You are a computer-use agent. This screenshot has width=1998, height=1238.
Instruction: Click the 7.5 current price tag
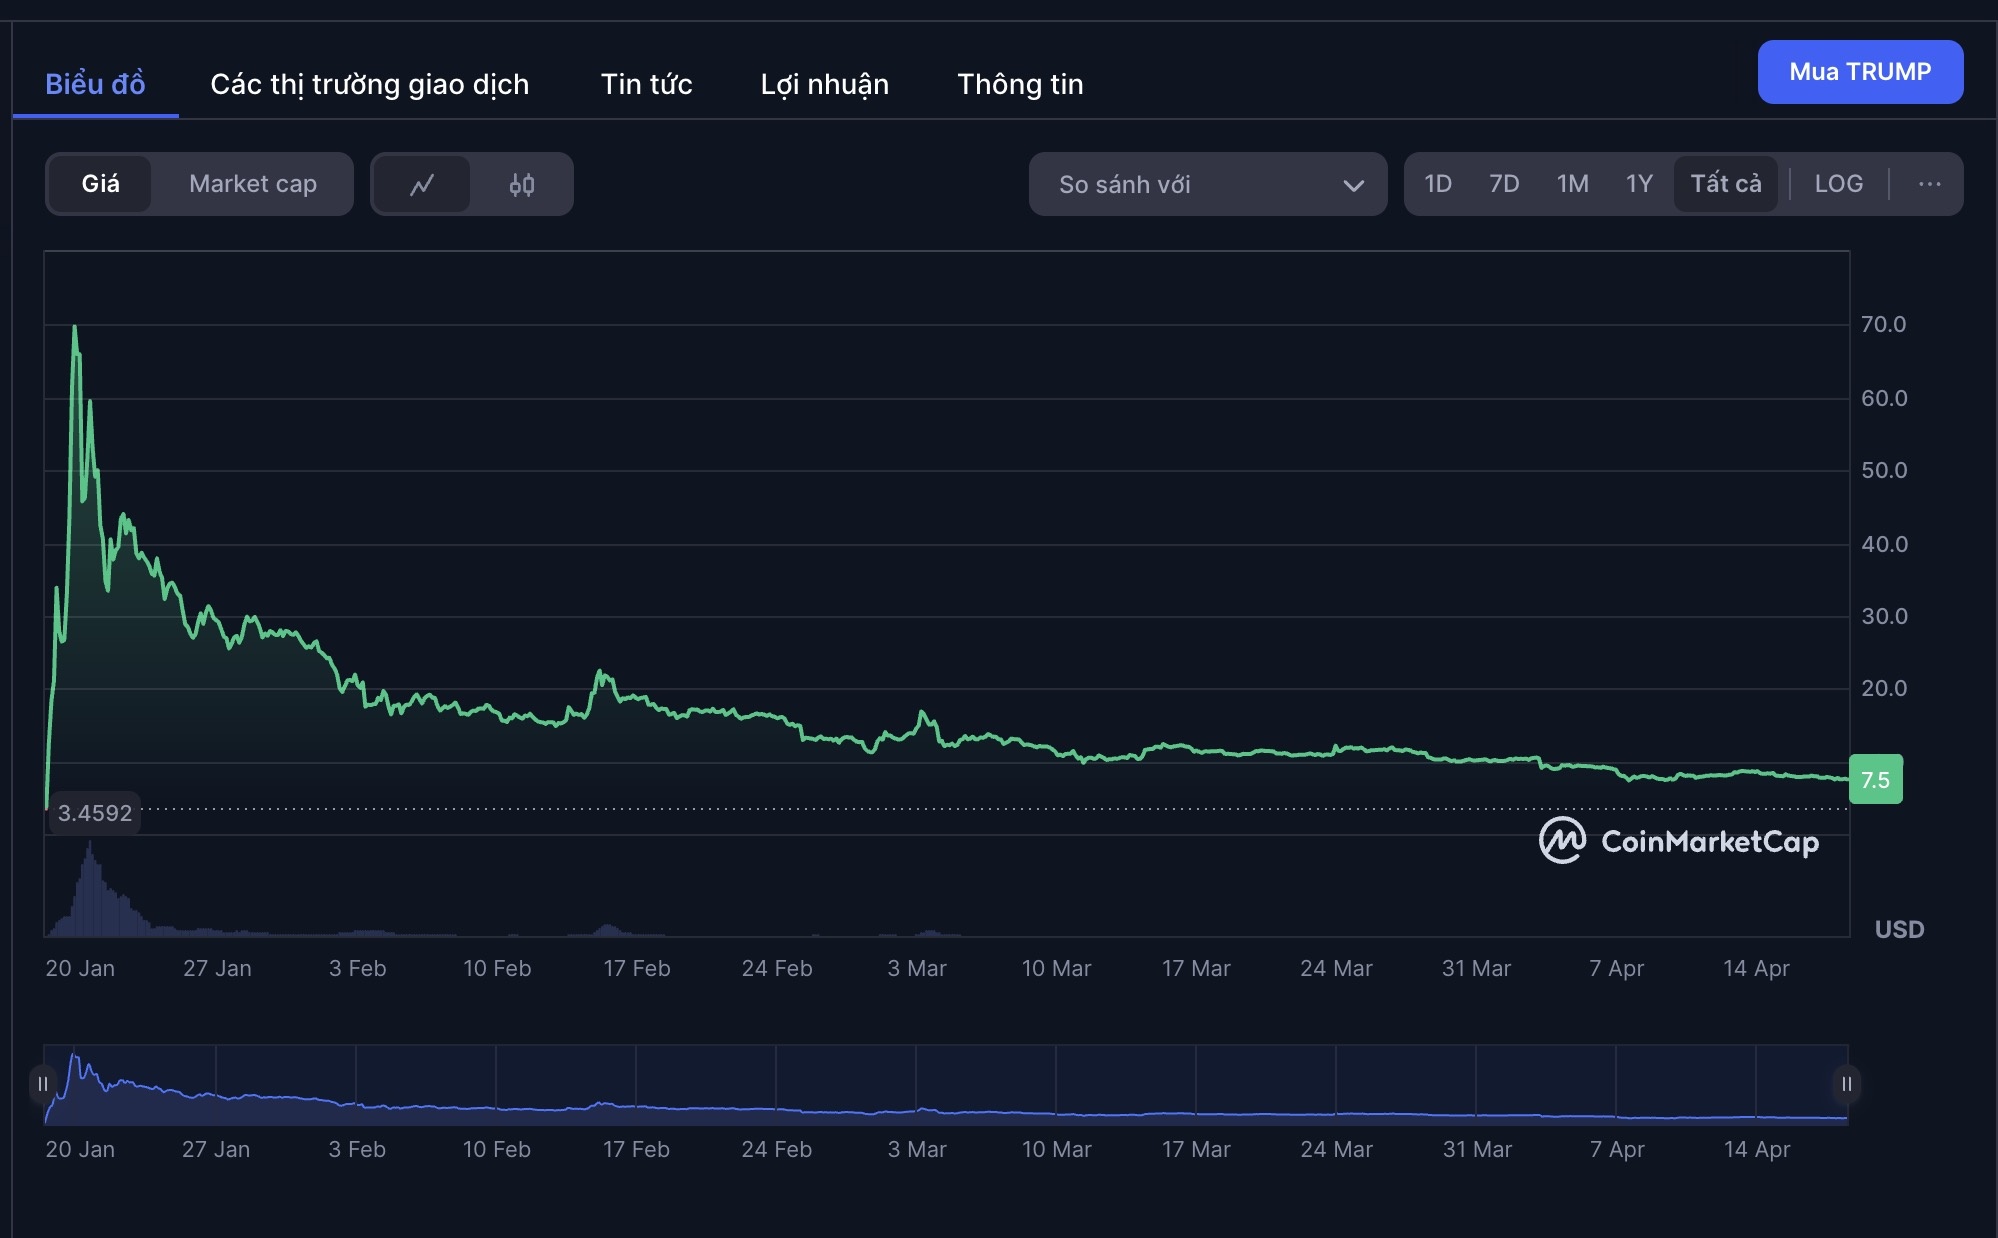click(1875, 780)
